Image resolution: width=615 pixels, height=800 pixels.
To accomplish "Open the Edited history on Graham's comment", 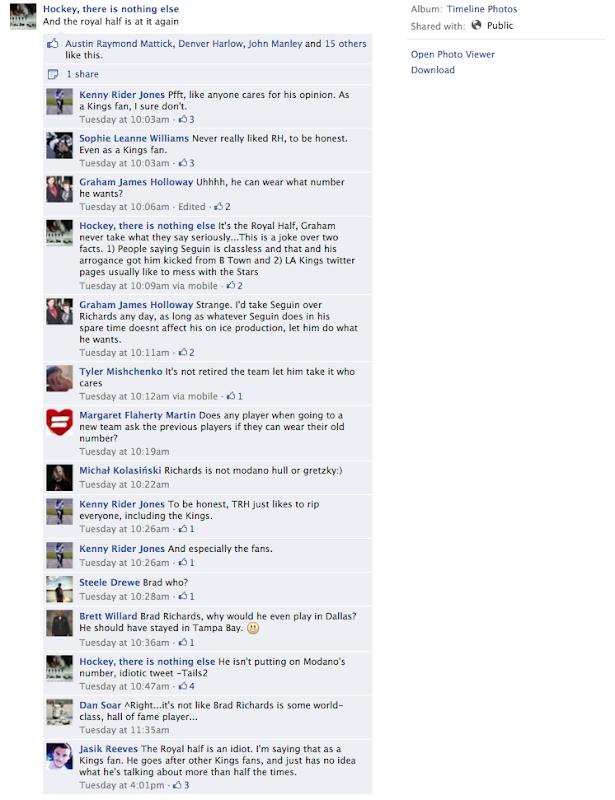I will click(x=192, y=207).
